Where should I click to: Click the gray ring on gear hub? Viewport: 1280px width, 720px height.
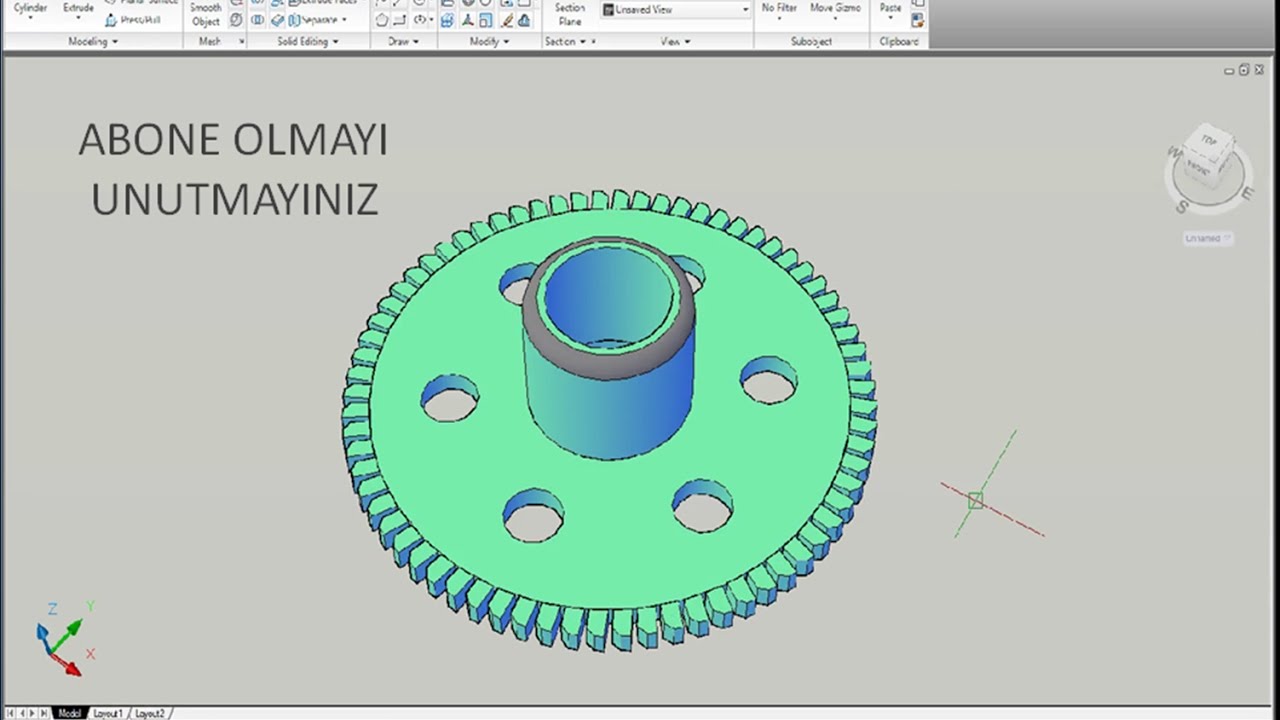(608, 365)
